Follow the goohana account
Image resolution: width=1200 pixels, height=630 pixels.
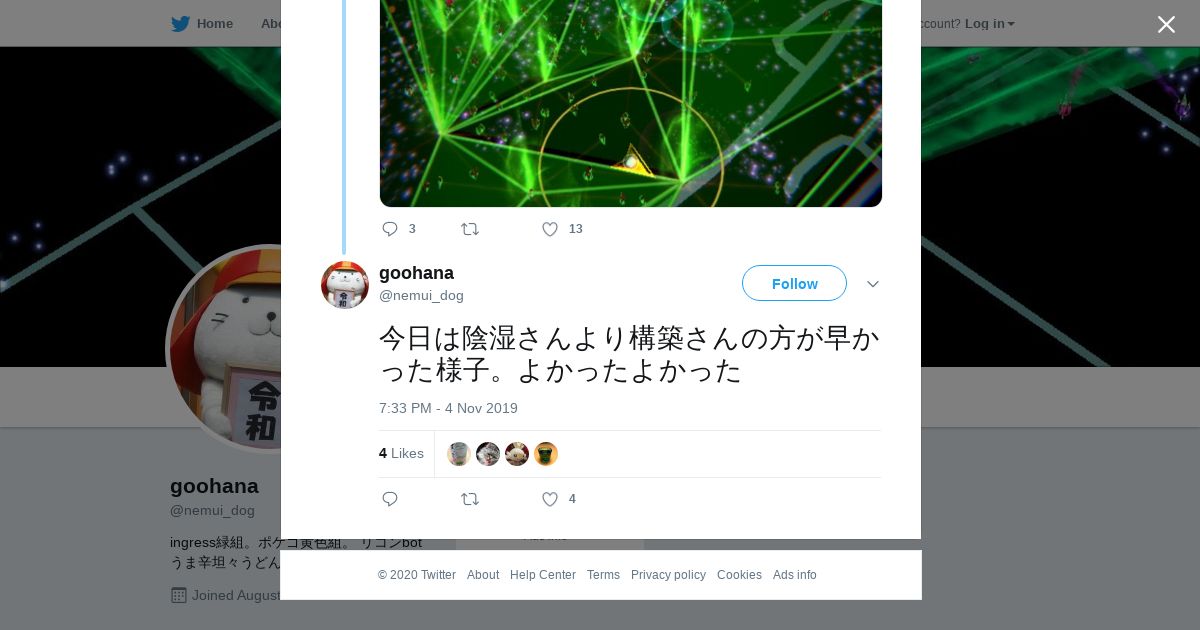click(794, 283)
